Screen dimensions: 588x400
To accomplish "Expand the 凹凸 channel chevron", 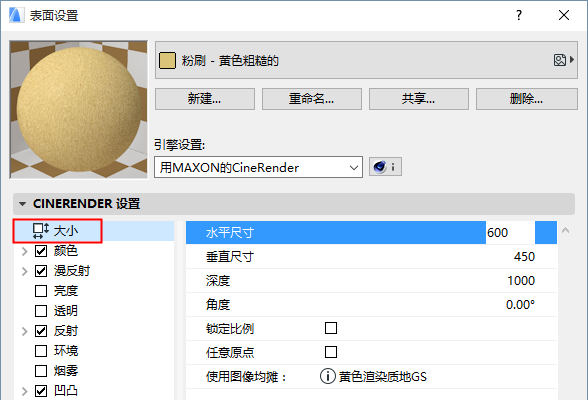I will click(25, 391).
